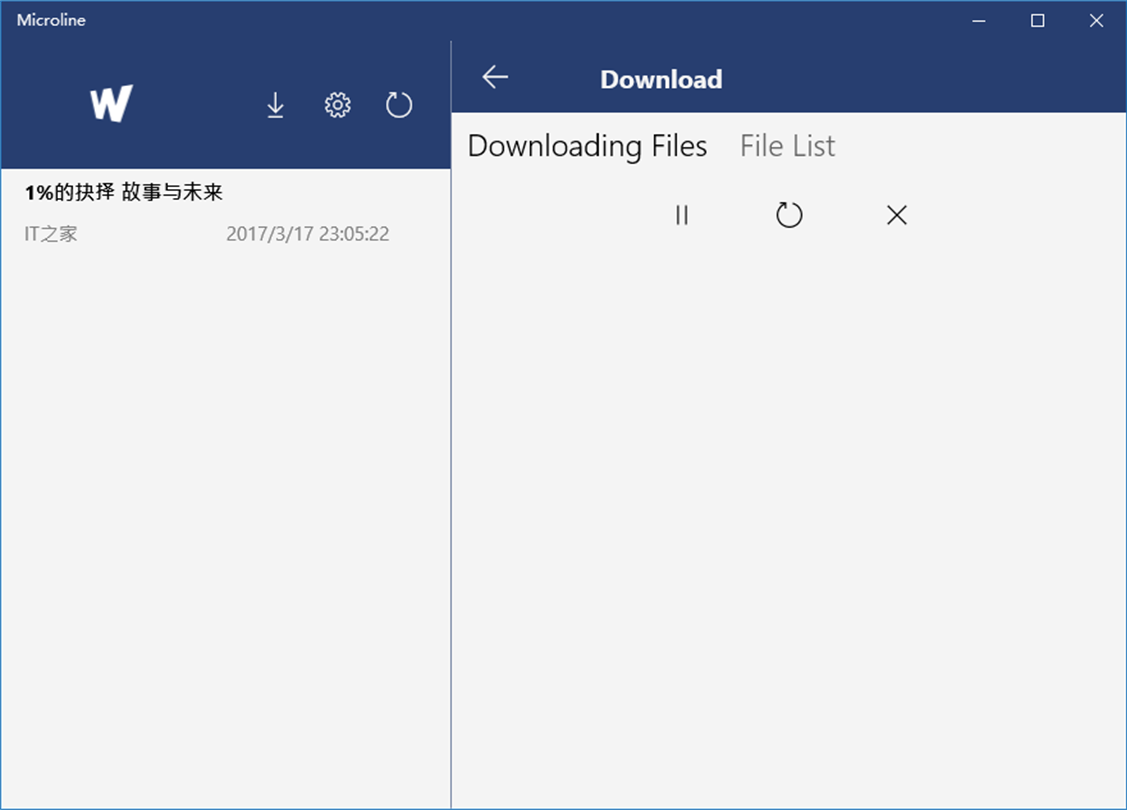Cancel downloads with the X icon below the tabs

tap(896, 215)
